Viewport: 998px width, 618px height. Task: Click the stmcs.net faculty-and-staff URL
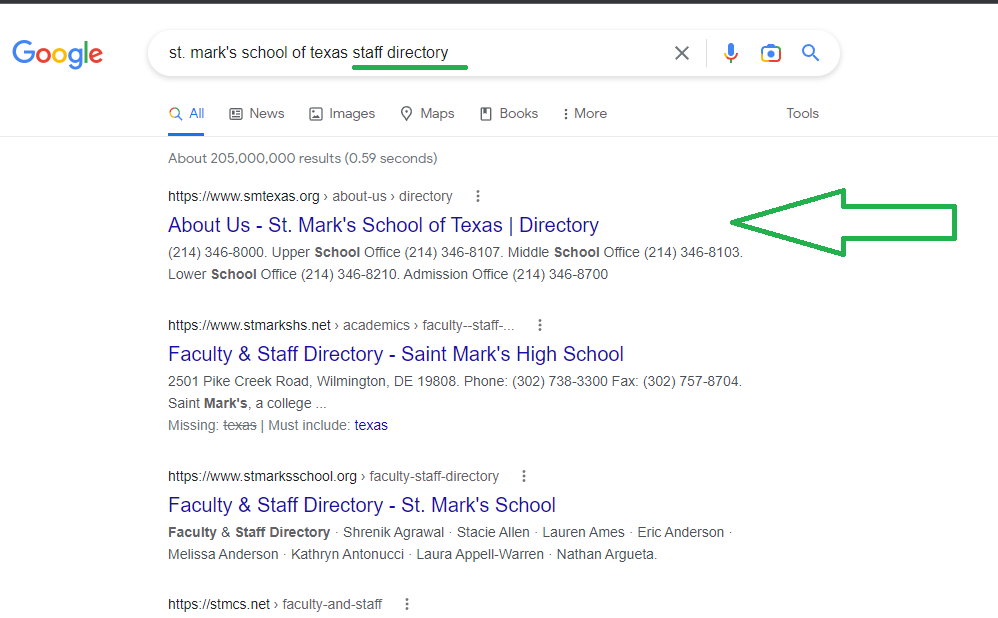274,605
